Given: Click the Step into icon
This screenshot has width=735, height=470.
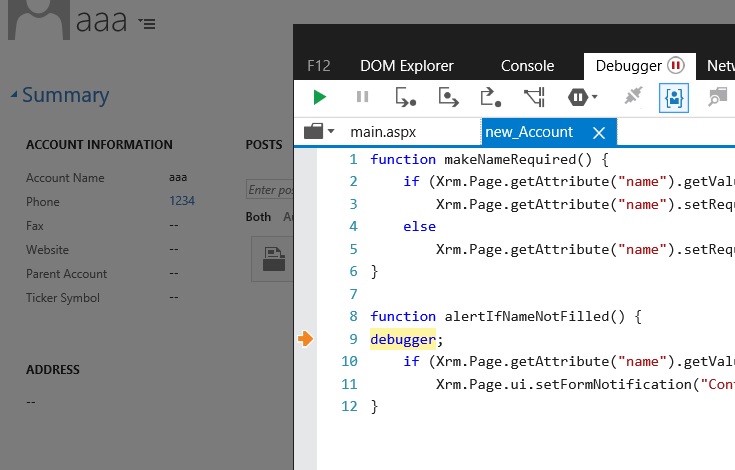Looking at the screenshot, I should (405, 97).
